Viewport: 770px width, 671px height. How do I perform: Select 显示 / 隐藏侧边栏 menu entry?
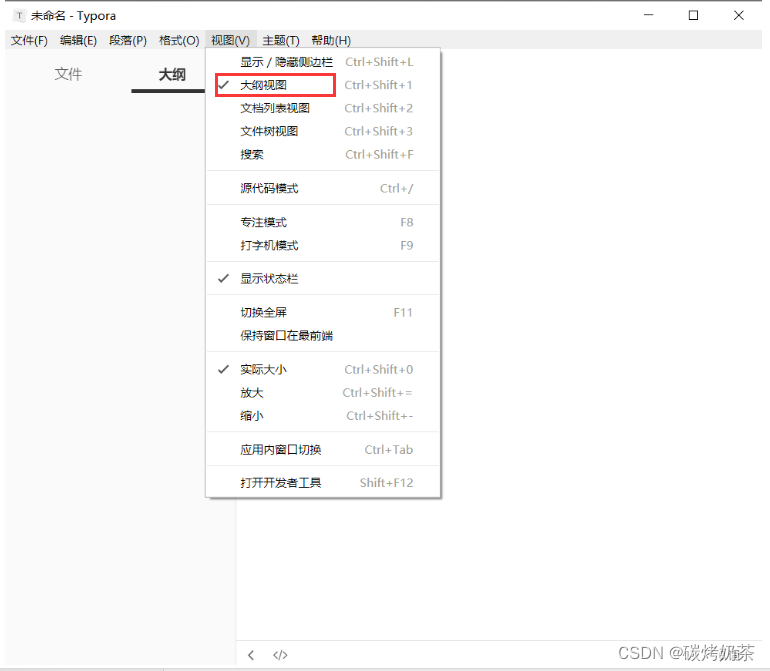[x=323, y=62]
